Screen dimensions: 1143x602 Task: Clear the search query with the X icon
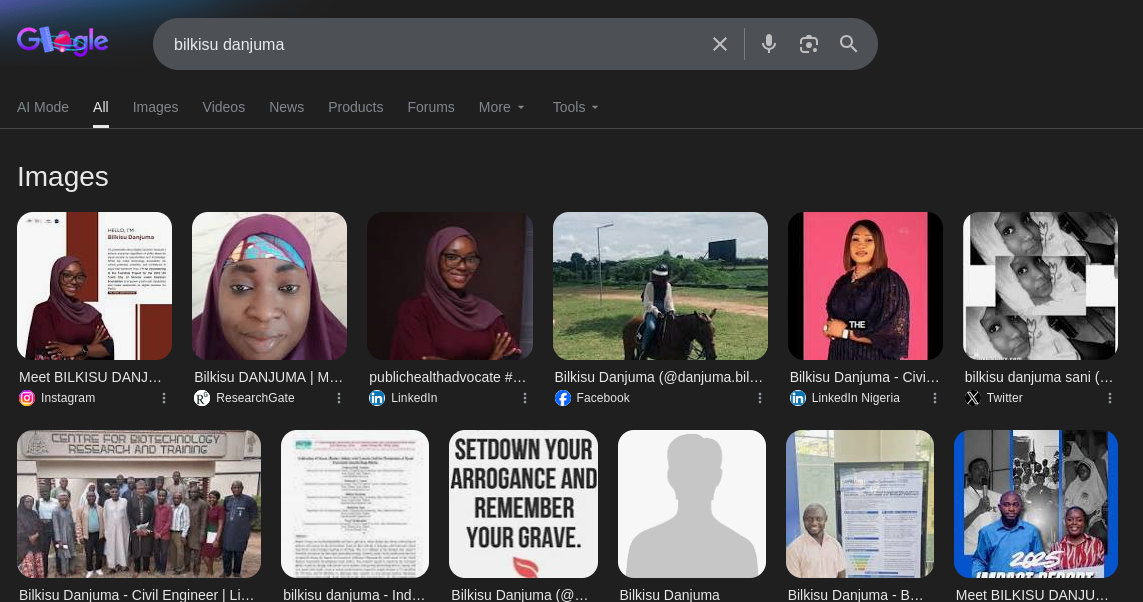tap(720, 44)
